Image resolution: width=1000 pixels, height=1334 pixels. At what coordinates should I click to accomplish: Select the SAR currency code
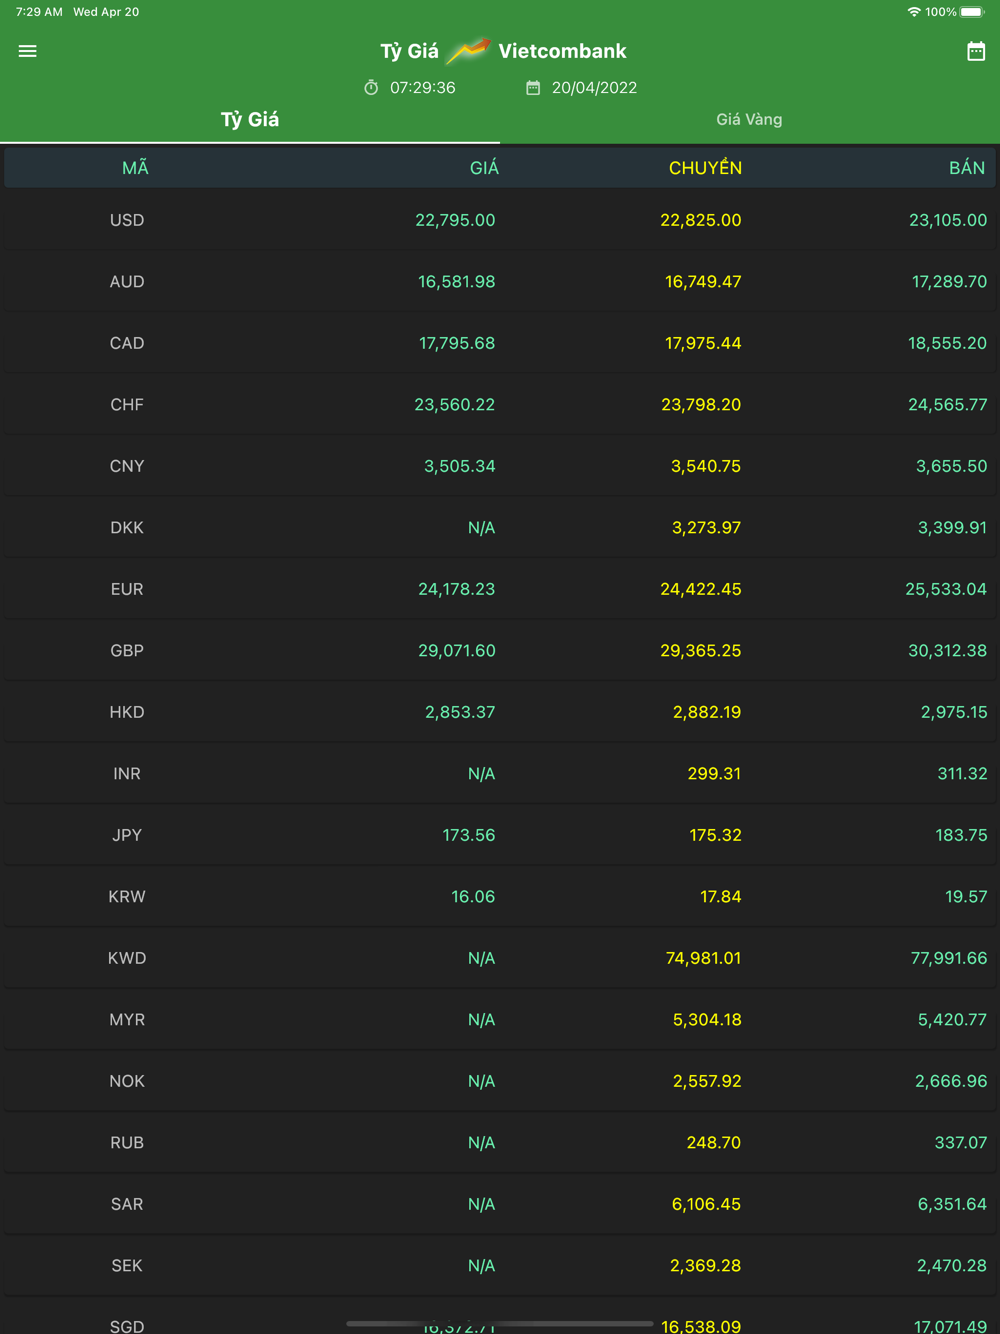click(127, 1204)
